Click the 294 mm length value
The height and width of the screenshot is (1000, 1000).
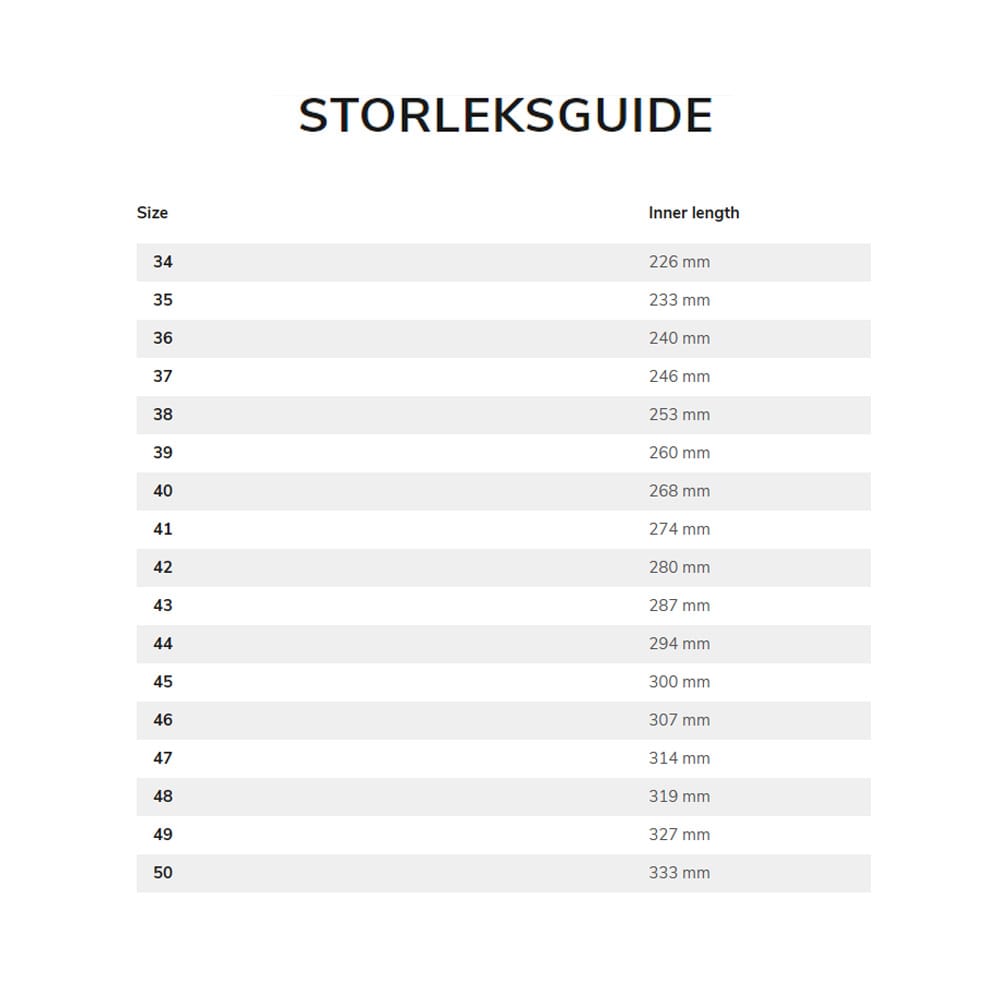click(x=679, y=644)
